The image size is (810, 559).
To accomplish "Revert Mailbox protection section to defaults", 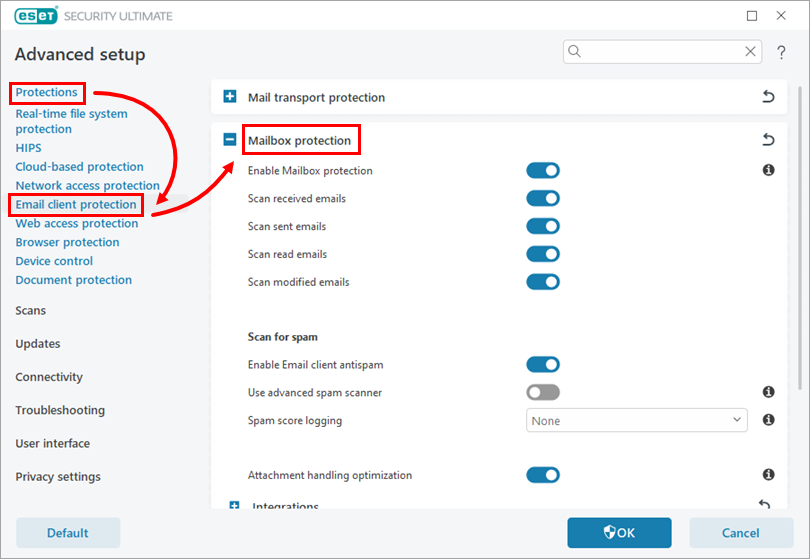I will click(x=768, y=140).
